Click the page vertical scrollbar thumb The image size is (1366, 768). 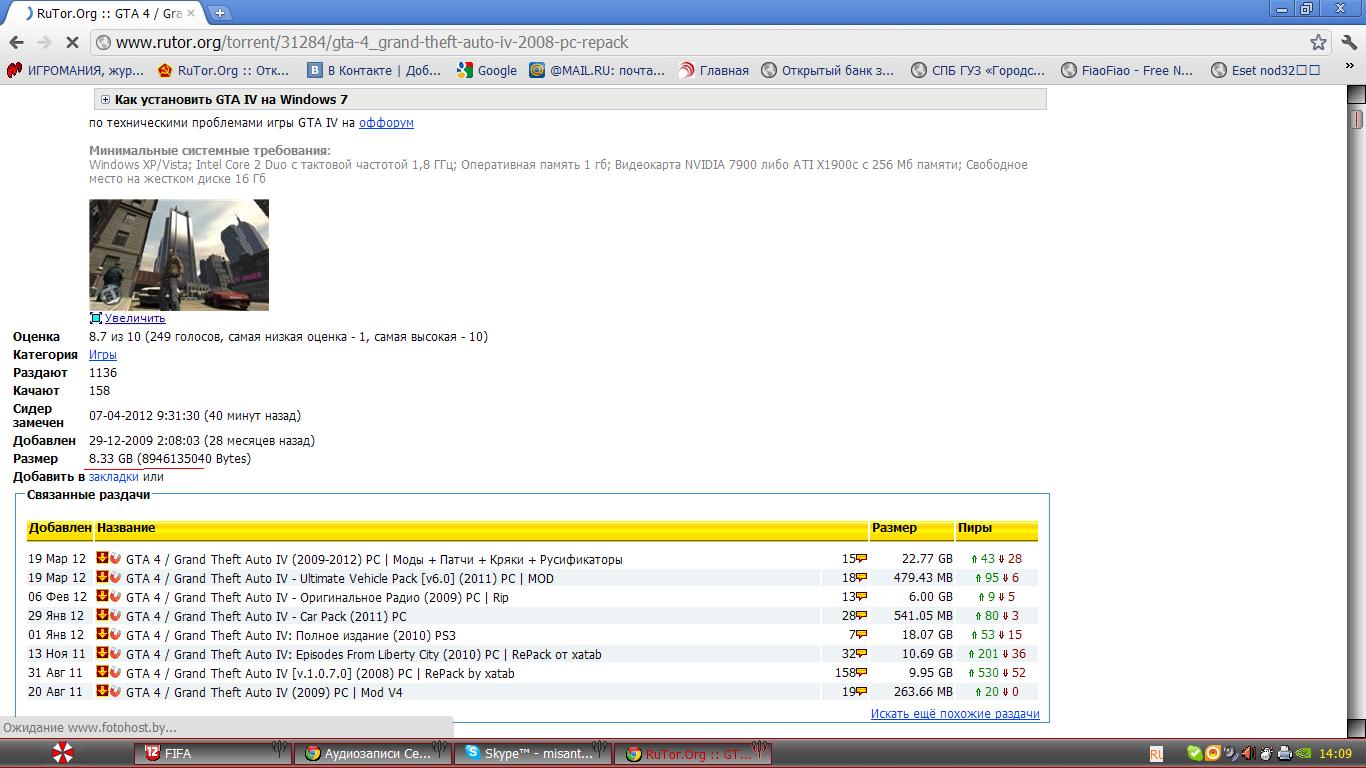pyautogui.click(x=1356, y=119)
